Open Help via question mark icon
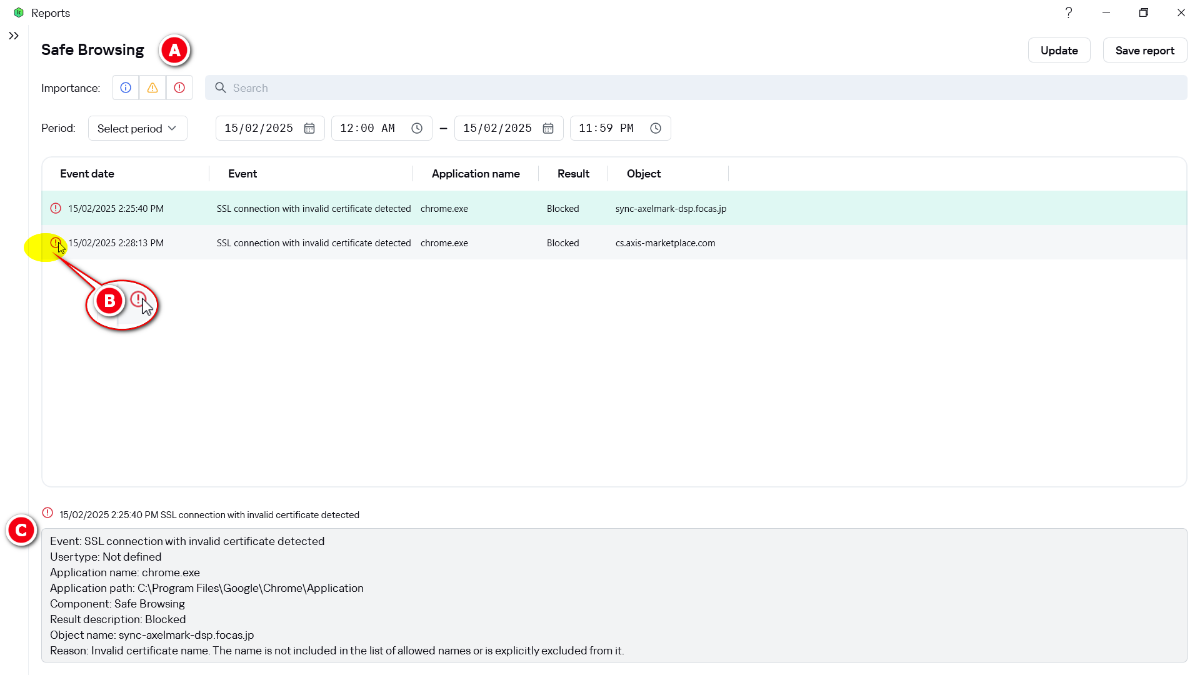The image size is (1200, 675). pyautogui.click(x=1068, y=13)
